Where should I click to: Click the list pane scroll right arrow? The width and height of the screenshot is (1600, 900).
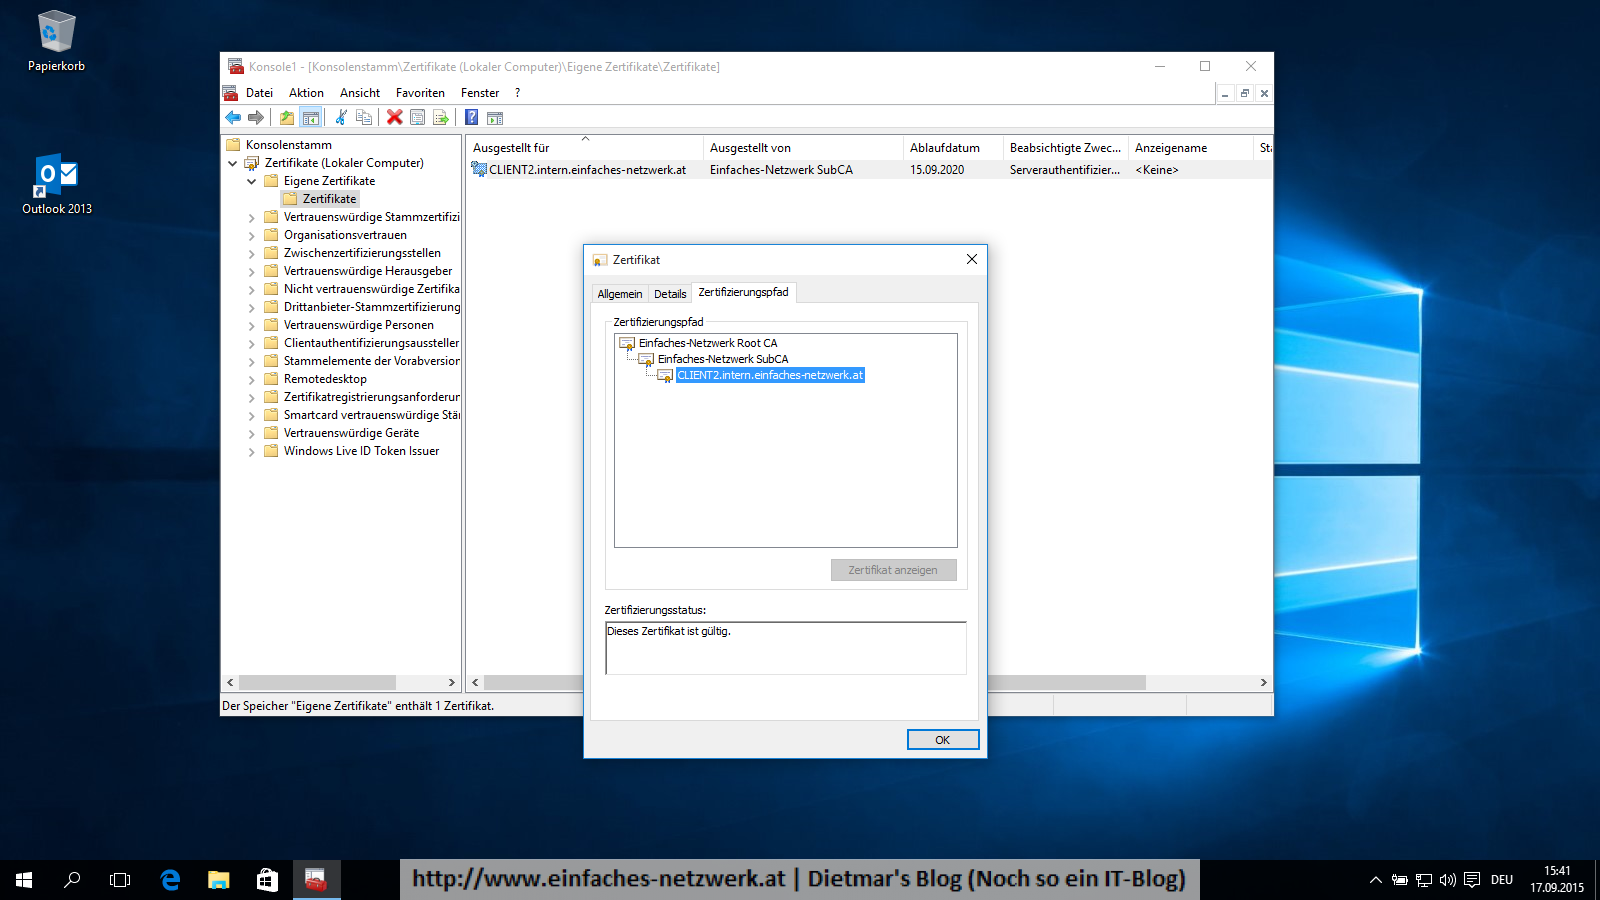coord(1263,683)
